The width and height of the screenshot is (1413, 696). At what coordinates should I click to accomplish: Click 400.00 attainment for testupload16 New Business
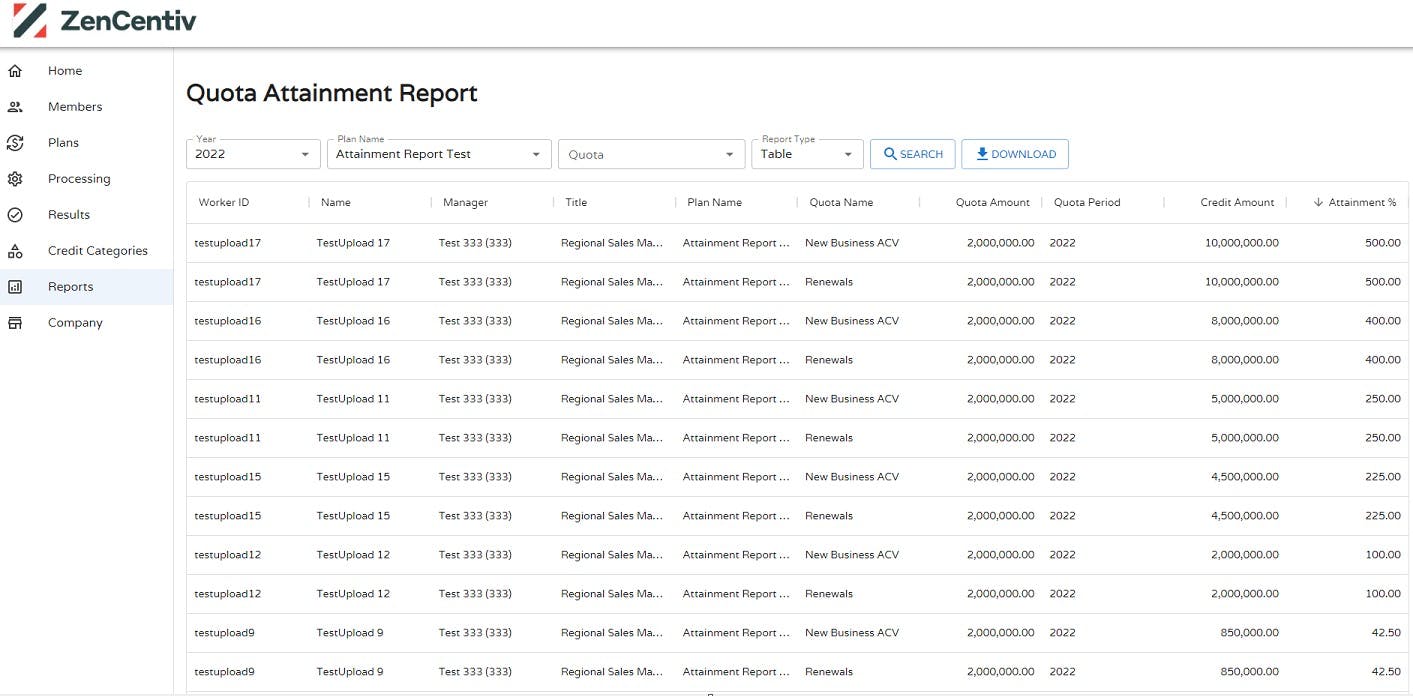[1383, 321]
